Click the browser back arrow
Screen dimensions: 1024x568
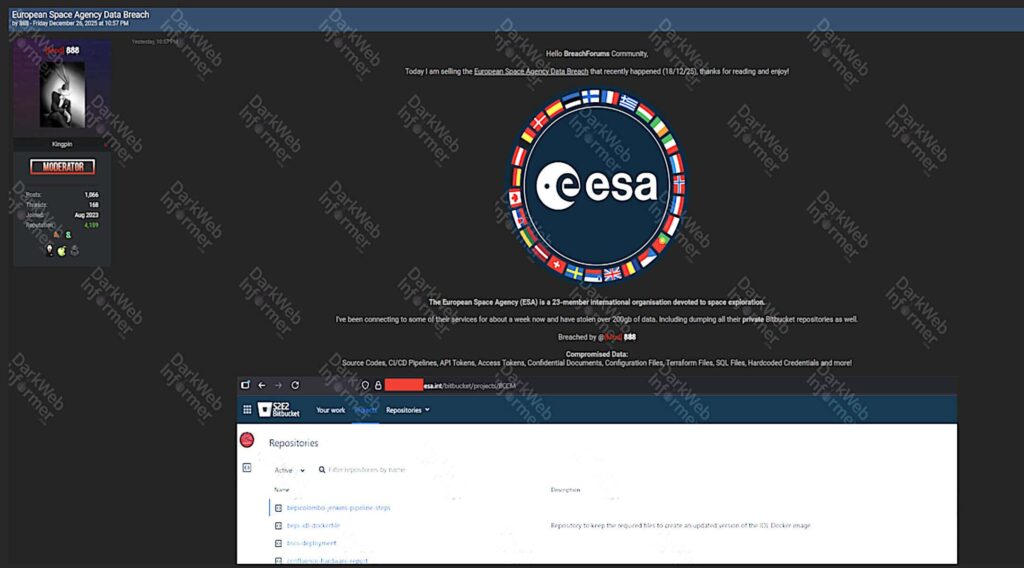pyautogui.click(x=262, y=385)
